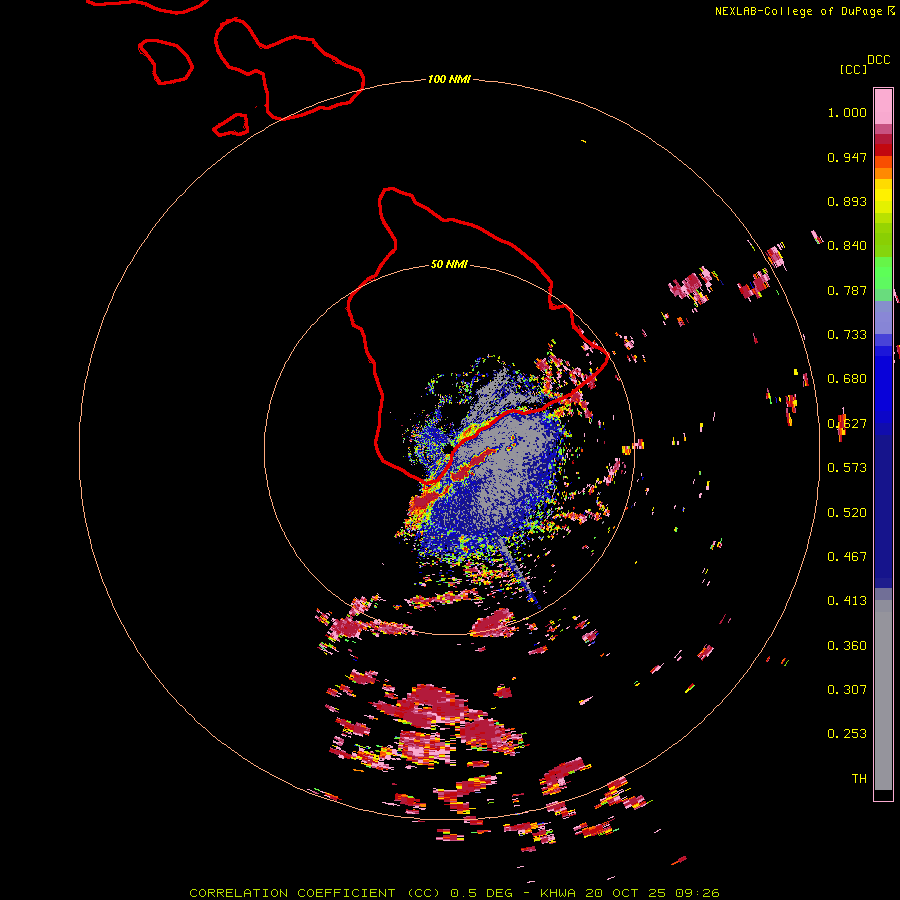Click the black radar site dot at ring center

448,448
